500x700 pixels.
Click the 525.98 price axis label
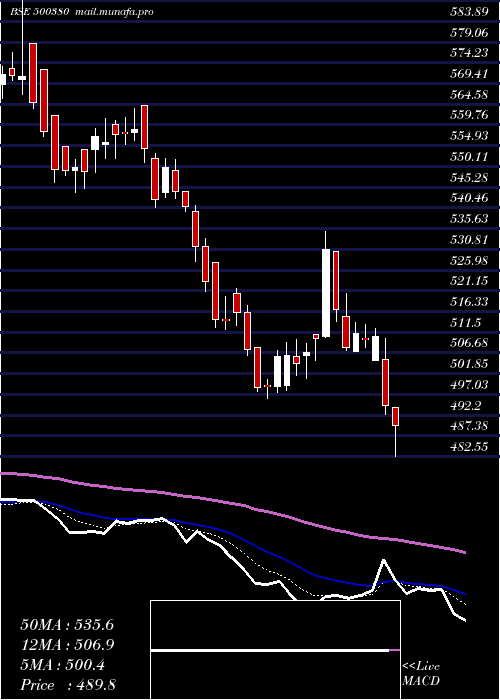(468, 261)
